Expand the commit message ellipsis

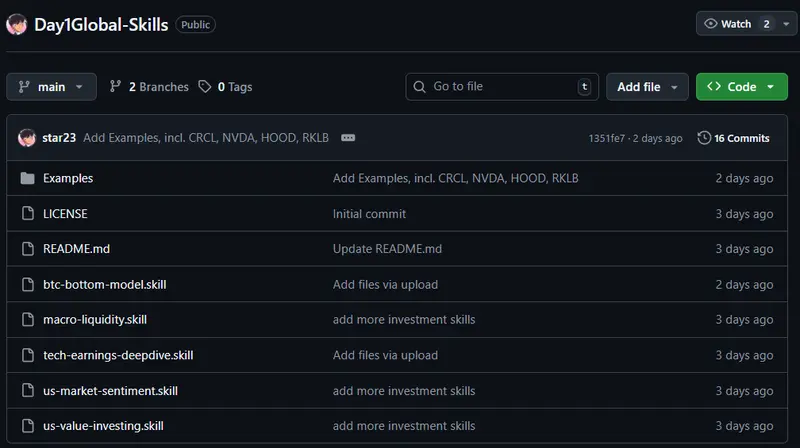(x=348, y=138)
